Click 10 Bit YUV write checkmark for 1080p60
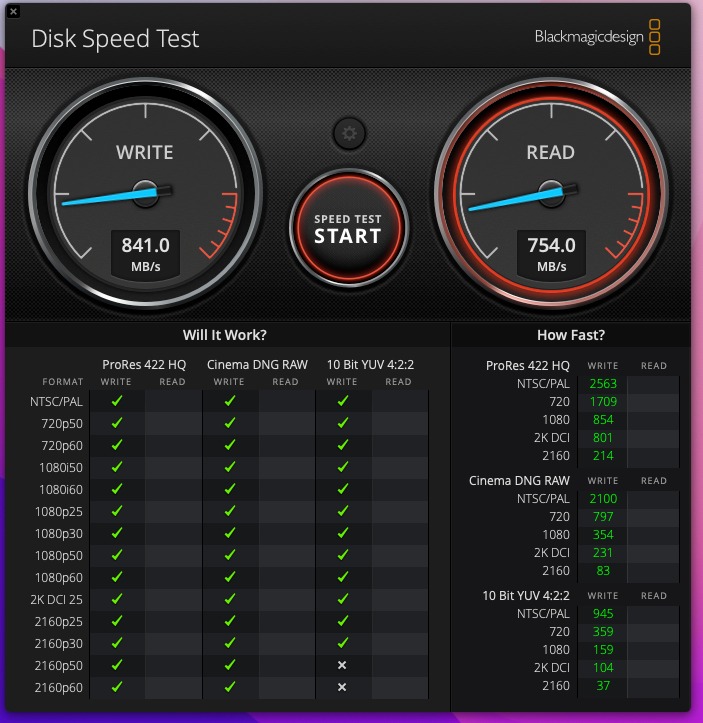The height and width of the screenshot is (723, 703). point(343,577)
